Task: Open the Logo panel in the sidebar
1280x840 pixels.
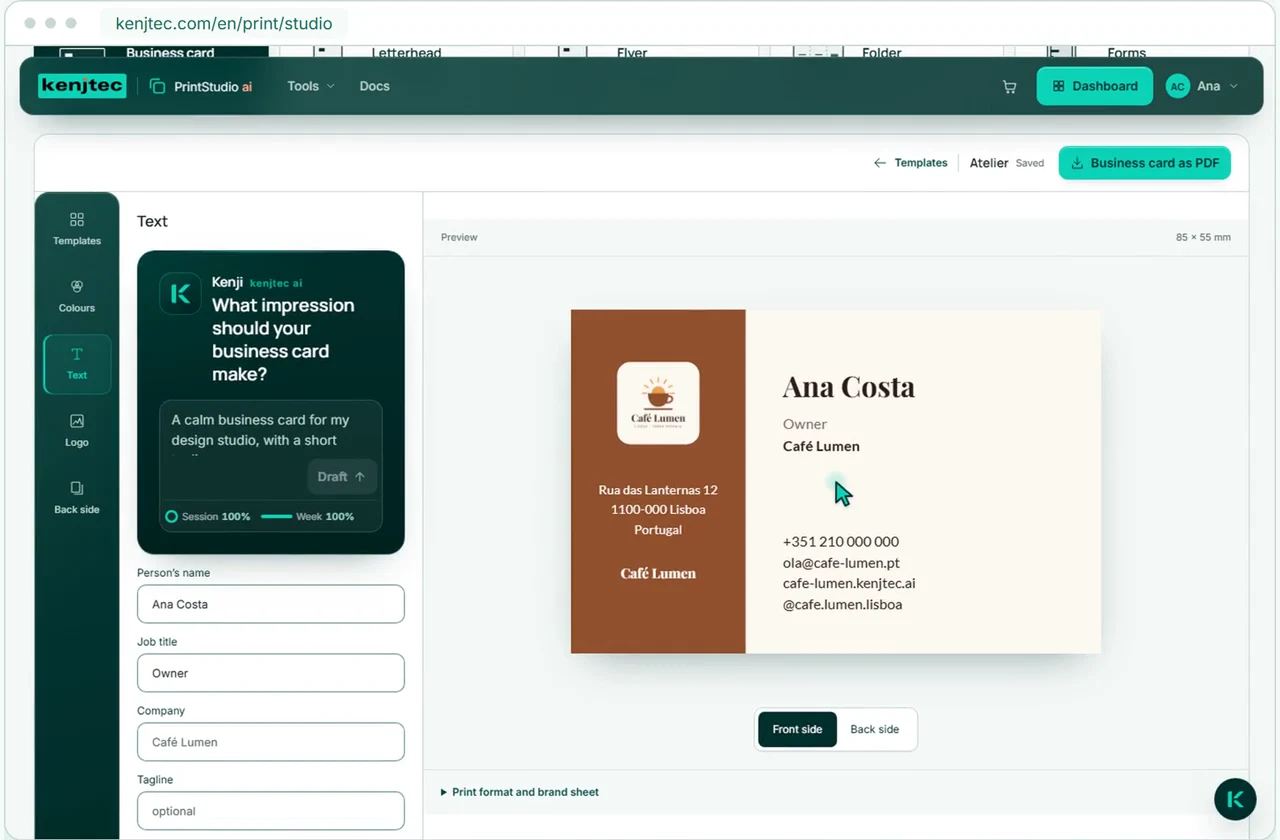Action: pos(77,430)
